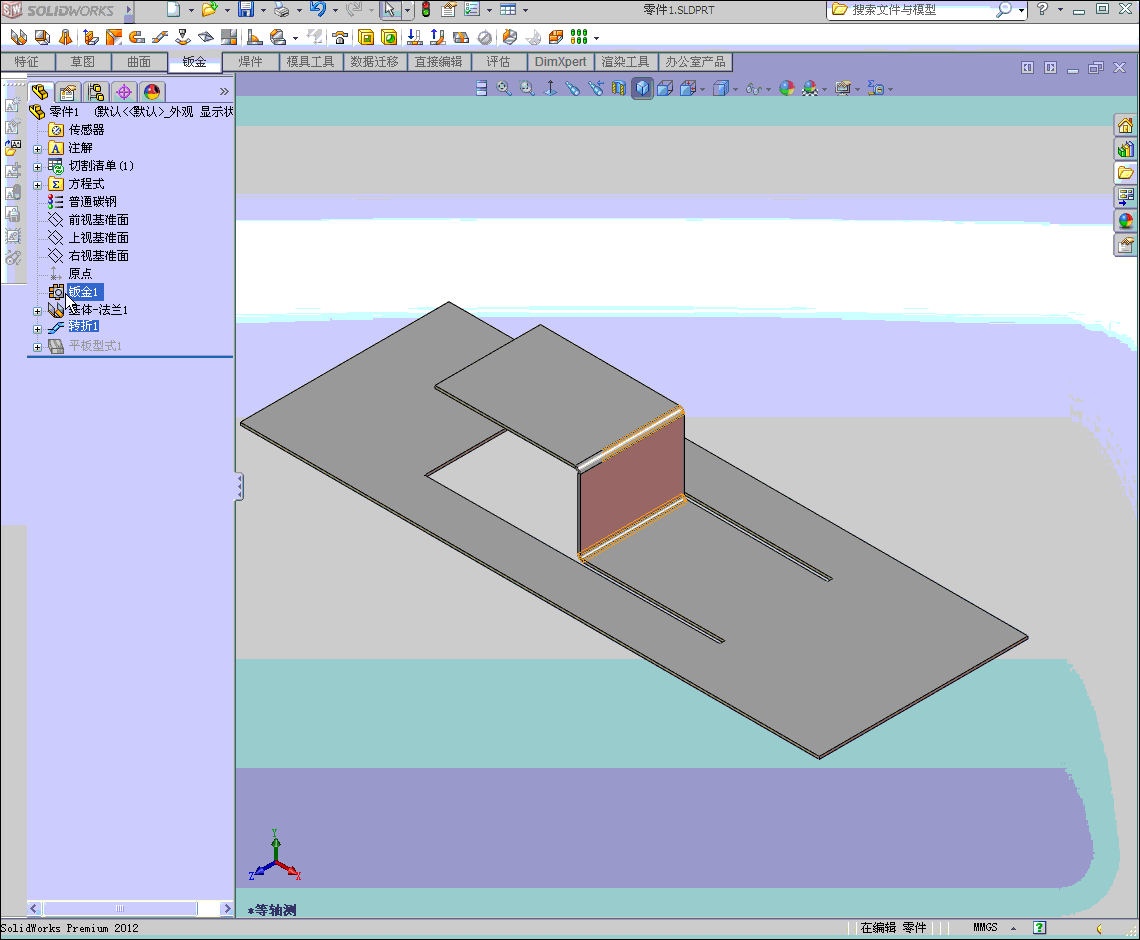Open the search box dropdown arrow
Viewport: 1140px width, 940px height.
(1021, 10)
